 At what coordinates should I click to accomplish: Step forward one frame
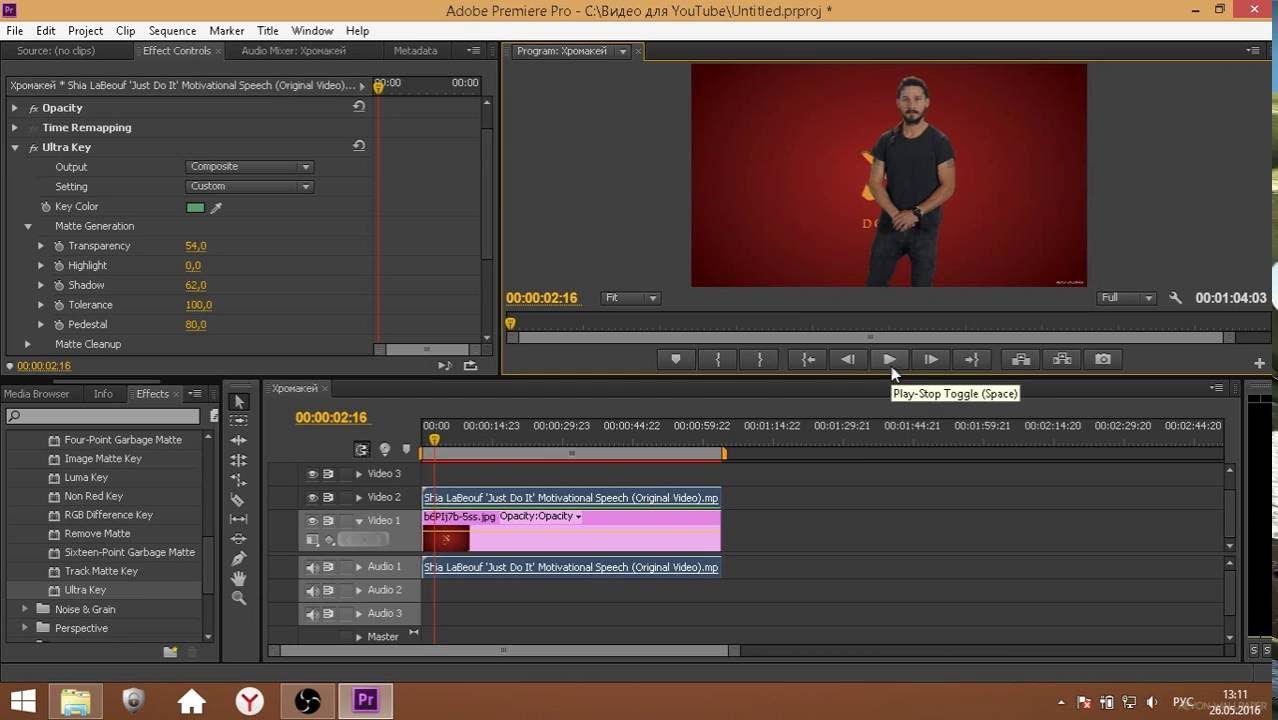click(930, 359)
